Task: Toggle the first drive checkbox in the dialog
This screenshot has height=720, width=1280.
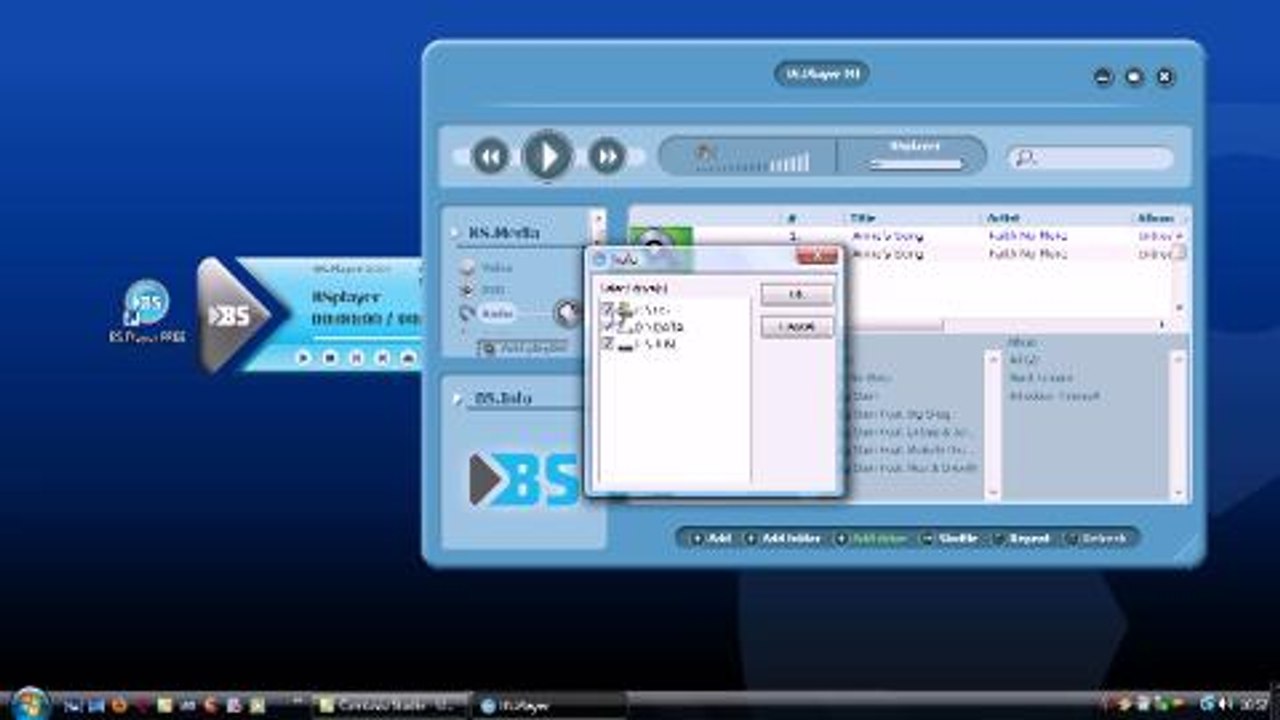Action: [606, 309]
